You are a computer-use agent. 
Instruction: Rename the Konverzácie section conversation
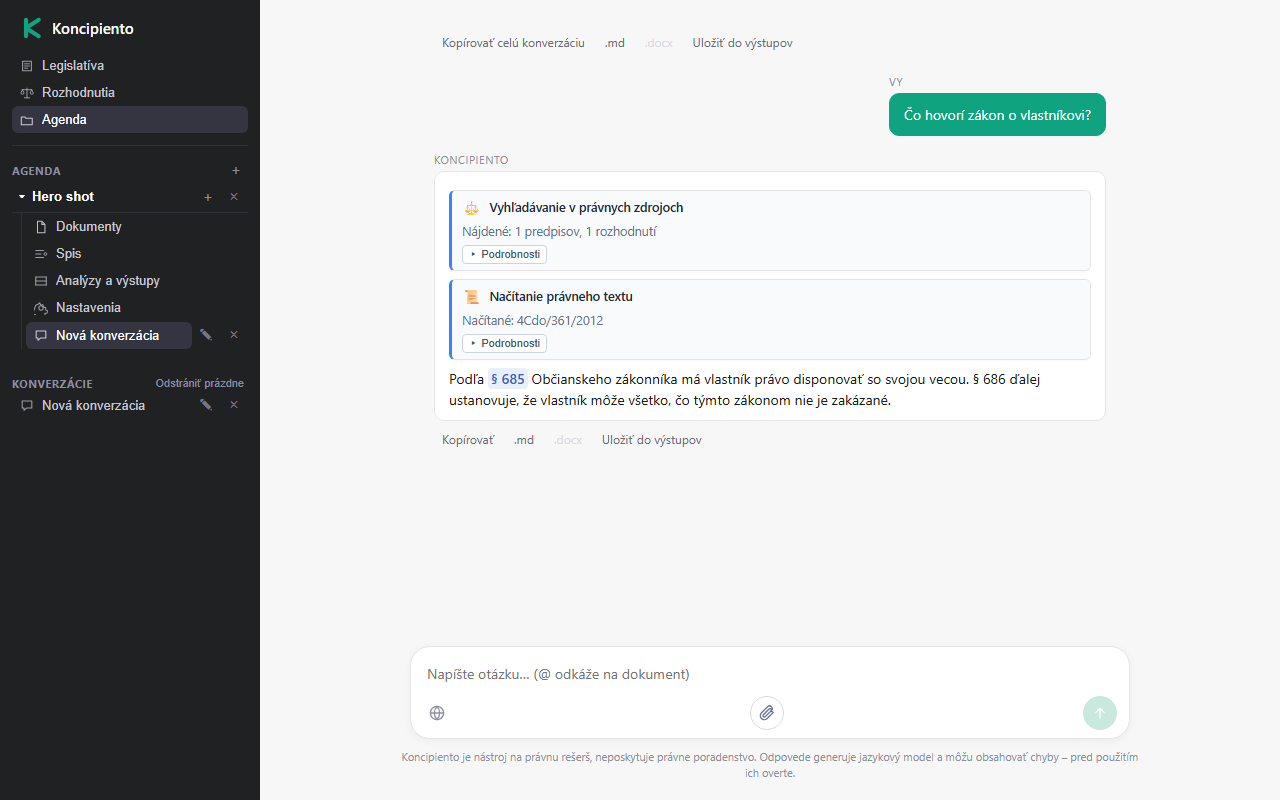(206, 405)
